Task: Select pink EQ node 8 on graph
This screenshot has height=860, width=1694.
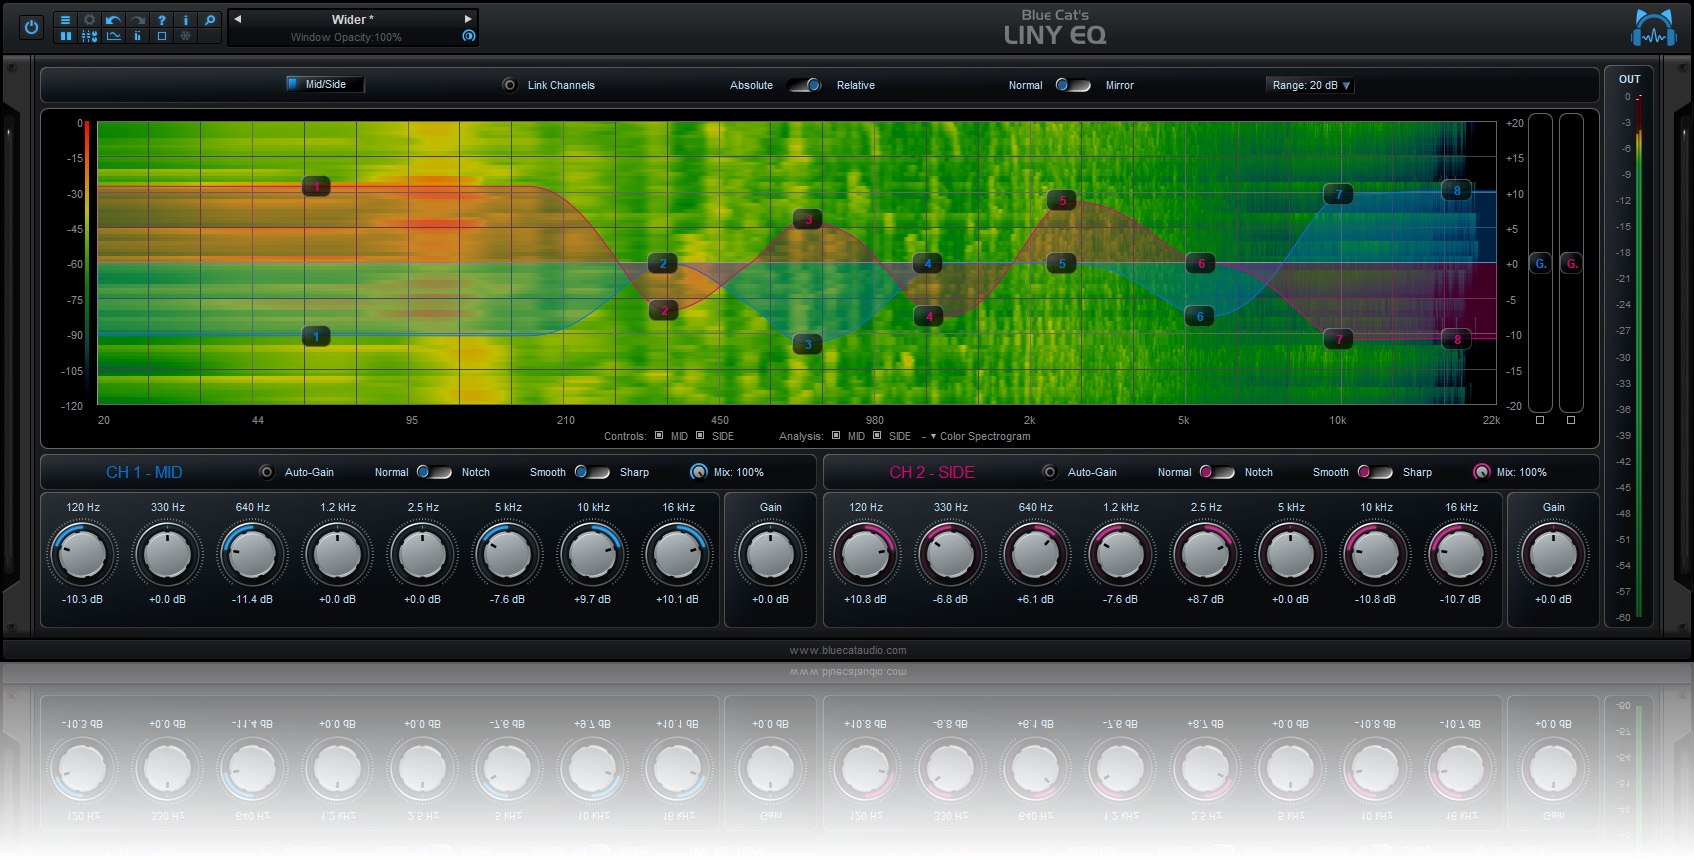Action: coord(1457,339)
